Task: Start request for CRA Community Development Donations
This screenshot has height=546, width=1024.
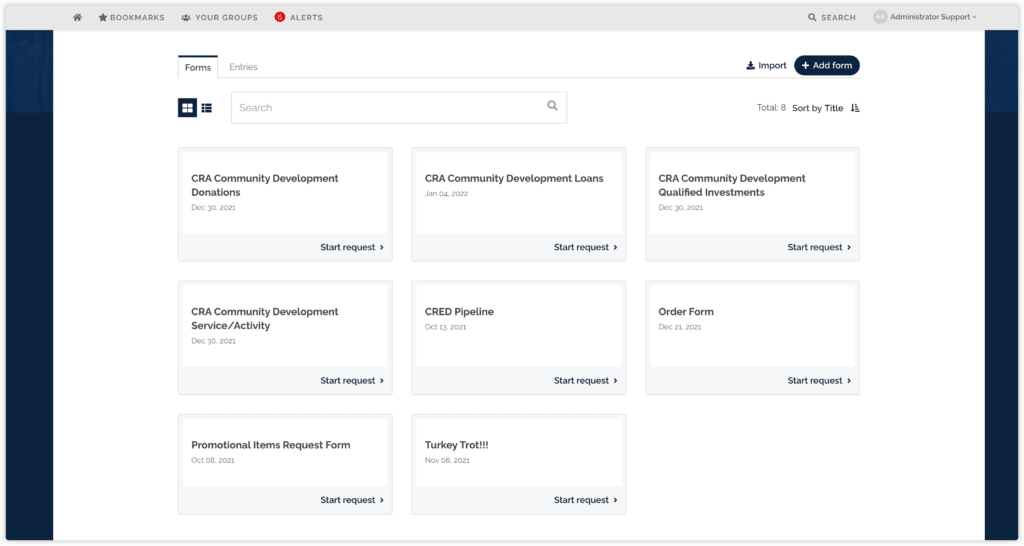Action: [x=352, y=248]
